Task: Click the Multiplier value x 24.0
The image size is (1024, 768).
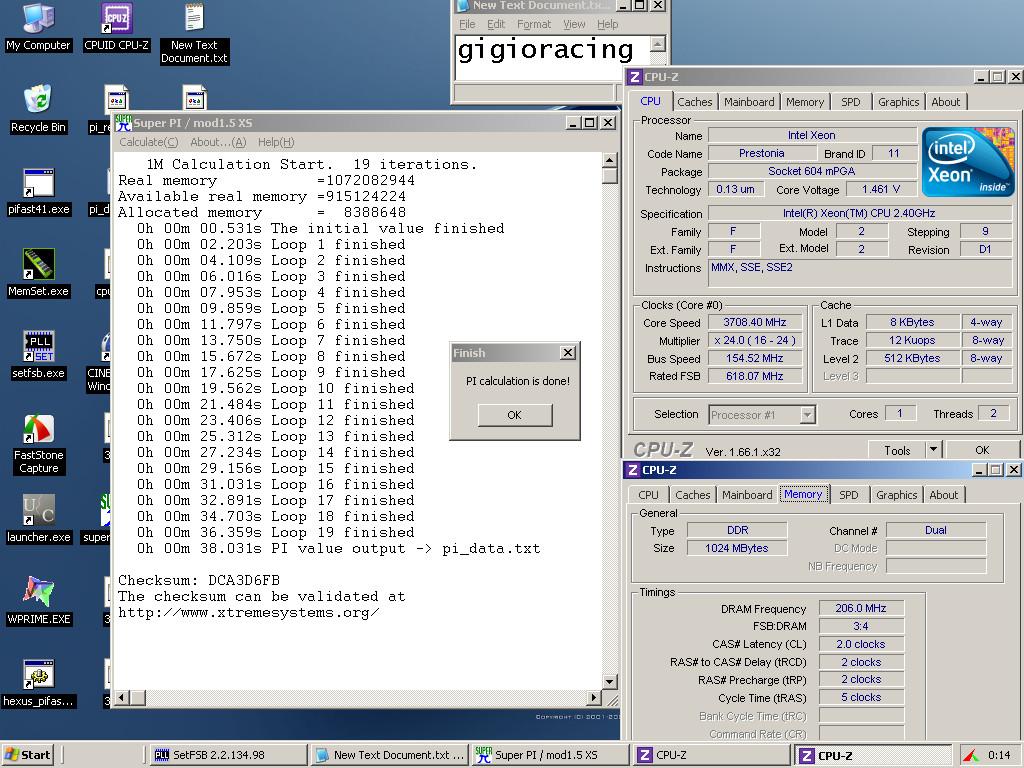Action: pos(754,341)
